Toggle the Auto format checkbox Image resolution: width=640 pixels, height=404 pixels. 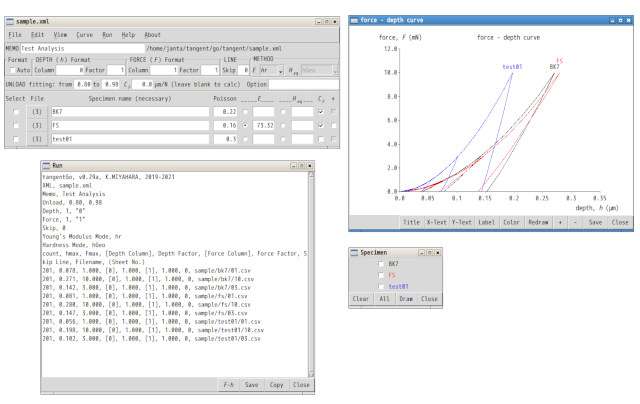(13, 70)
